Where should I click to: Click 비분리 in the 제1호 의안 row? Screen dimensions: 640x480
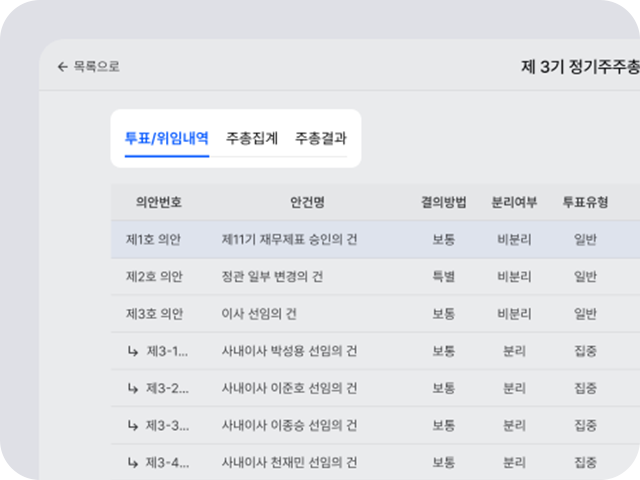(514, 240)
